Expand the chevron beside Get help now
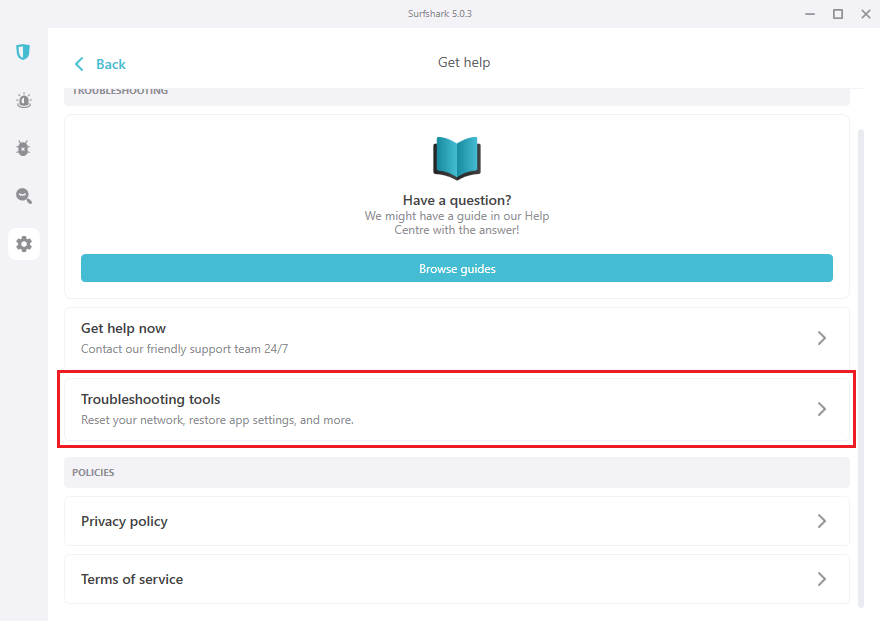 pyautogui.click(x=822, y=338)
